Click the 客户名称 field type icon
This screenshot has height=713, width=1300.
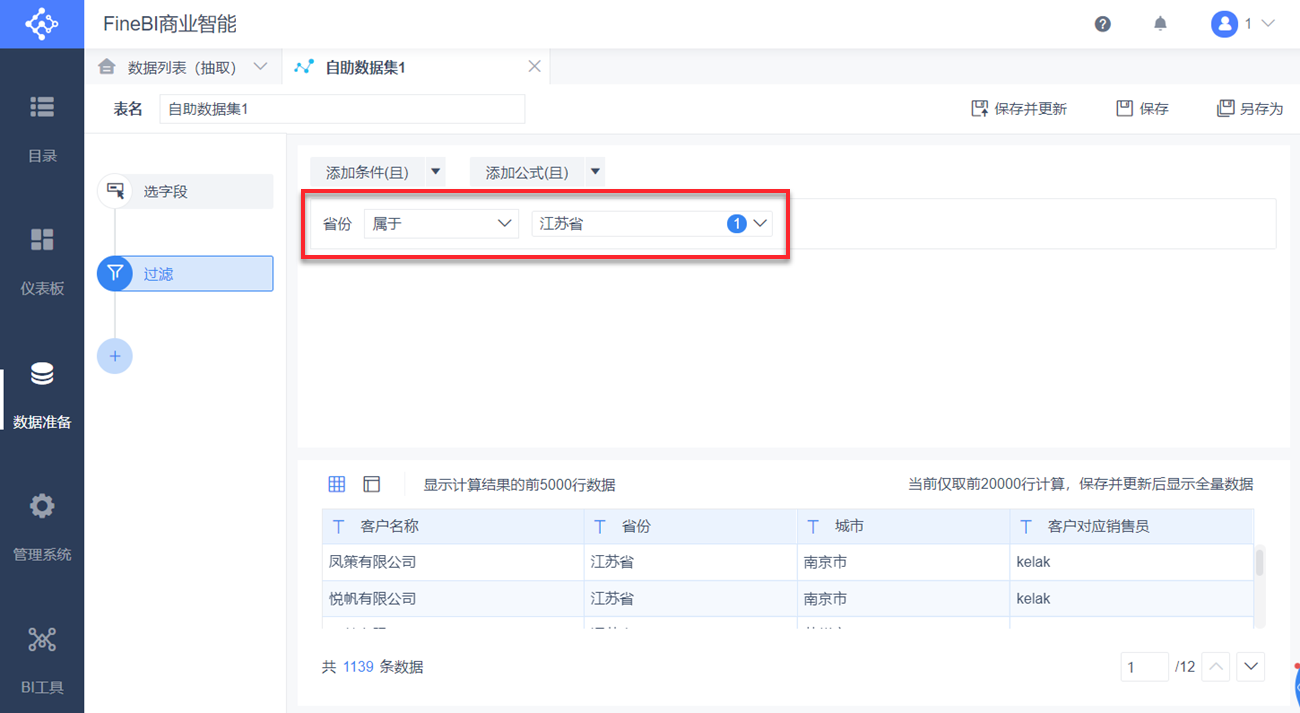pyautogui.click(x=338, y=526)
